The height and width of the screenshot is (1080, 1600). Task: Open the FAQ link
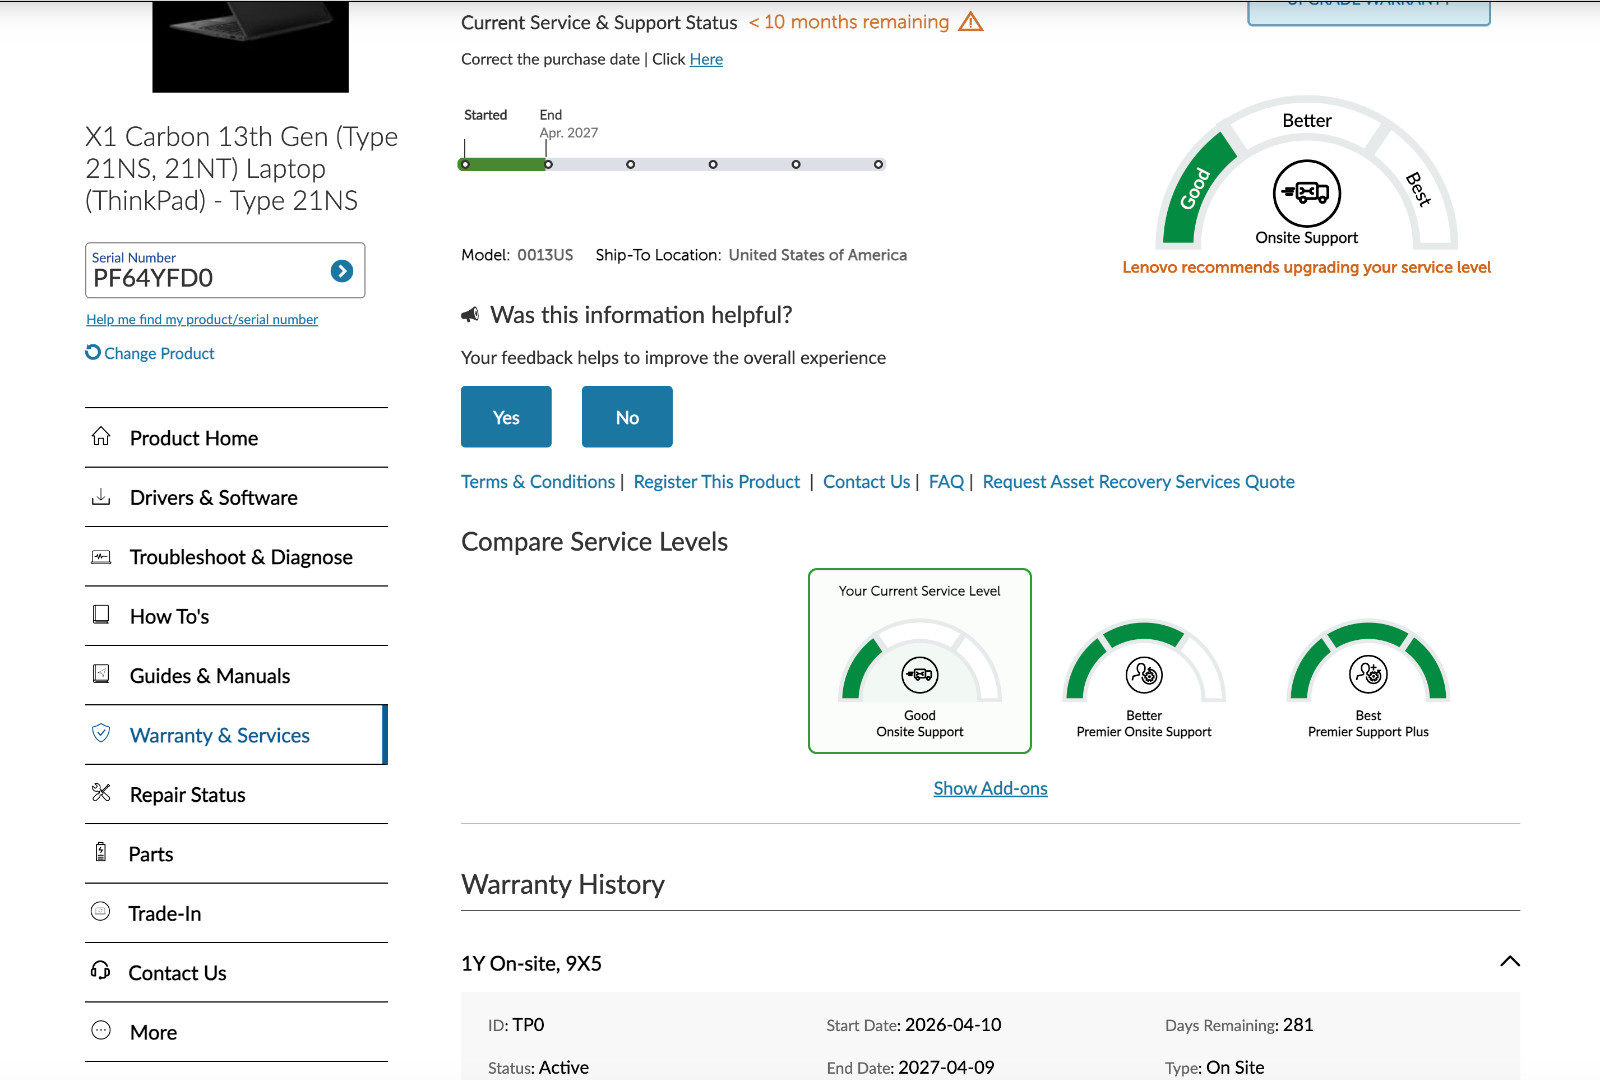coord(946,482)
